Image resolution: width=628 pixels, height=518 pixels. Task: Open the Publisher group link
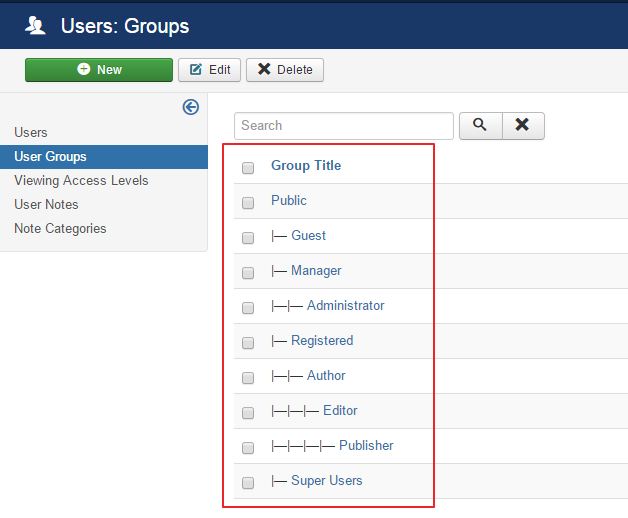[365, 445]
